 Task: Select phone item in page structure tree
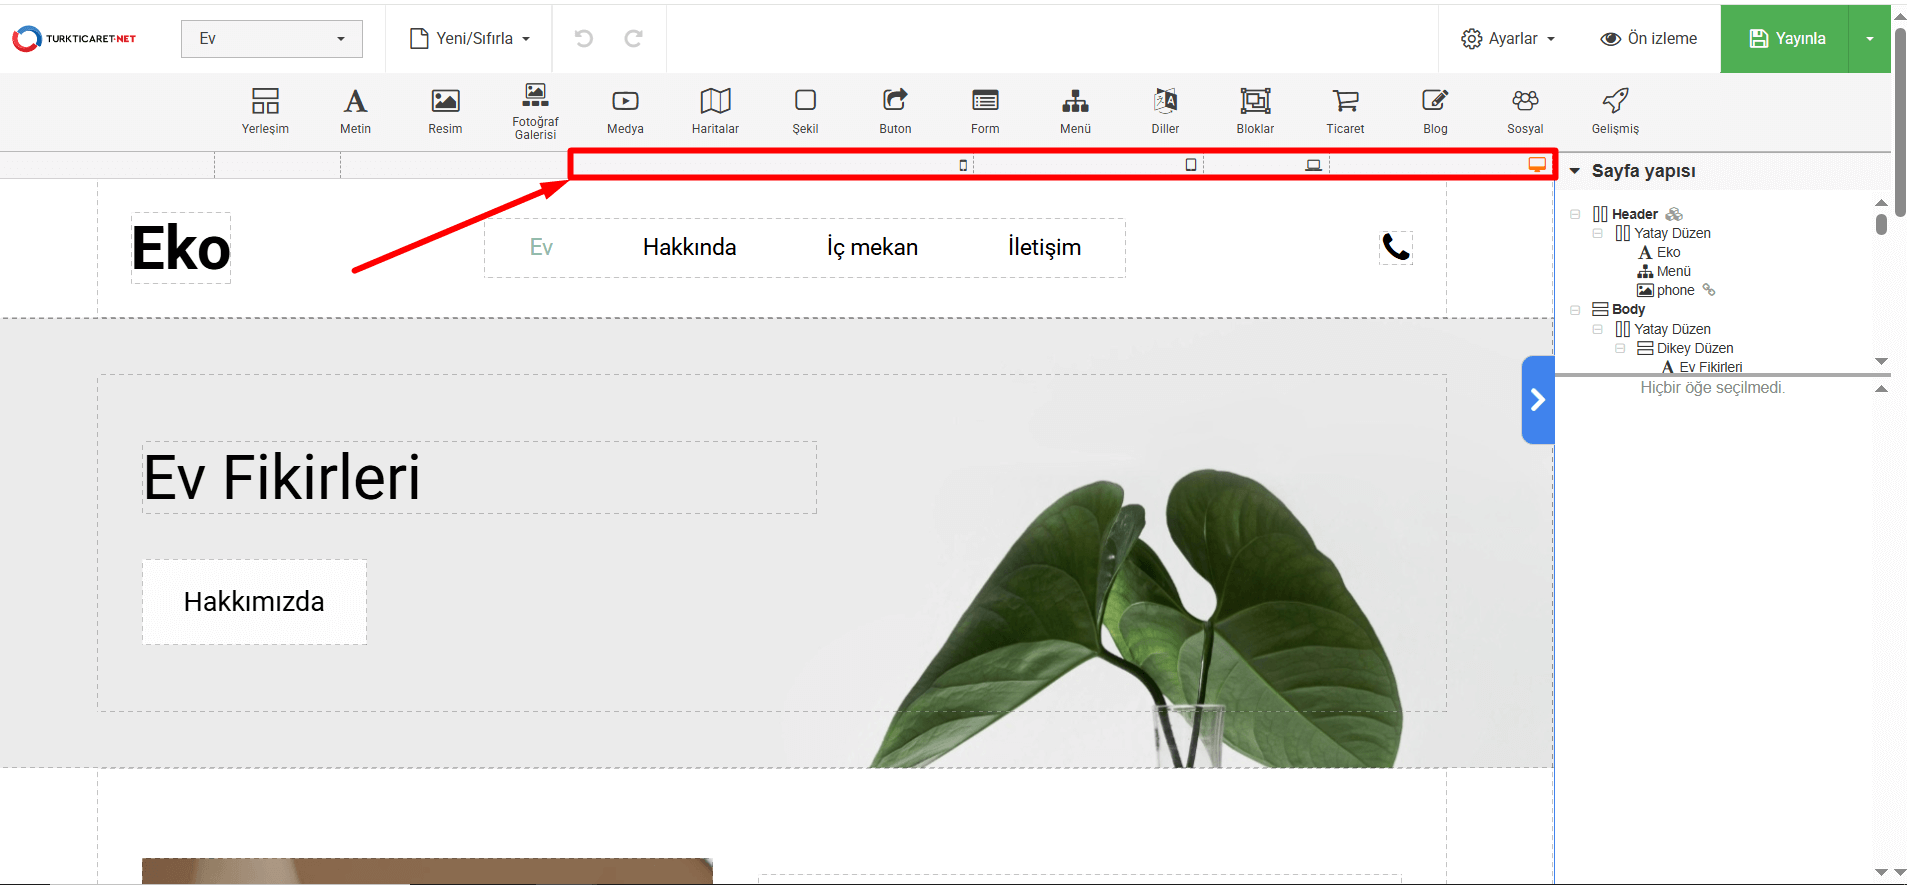coord(1675,290)
